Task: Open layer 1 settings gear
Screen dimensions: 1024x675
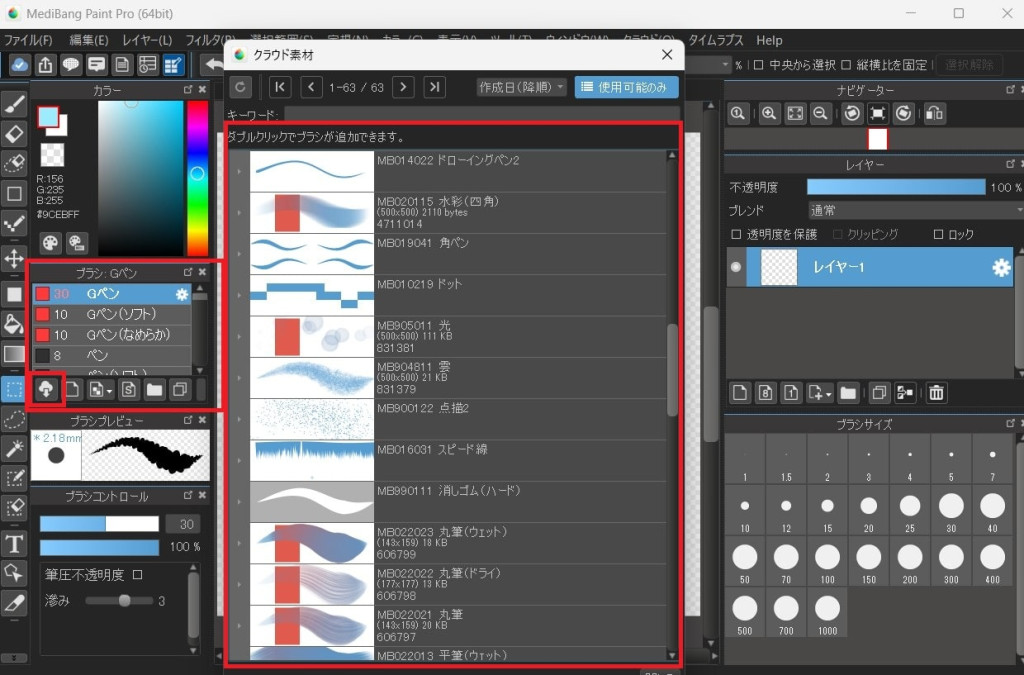Action: pyautogui.click(x=1000, y=268)
